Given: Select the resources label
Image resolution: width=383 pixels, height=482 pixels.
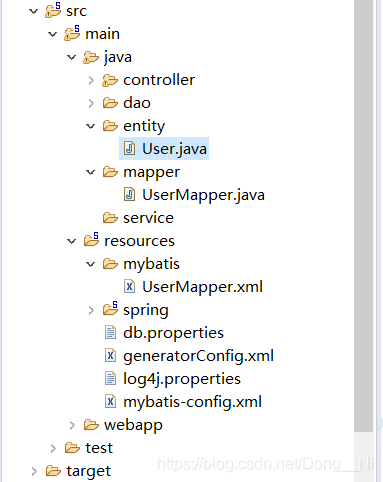Looking at the screenshot, I should (x=139, y=241).
